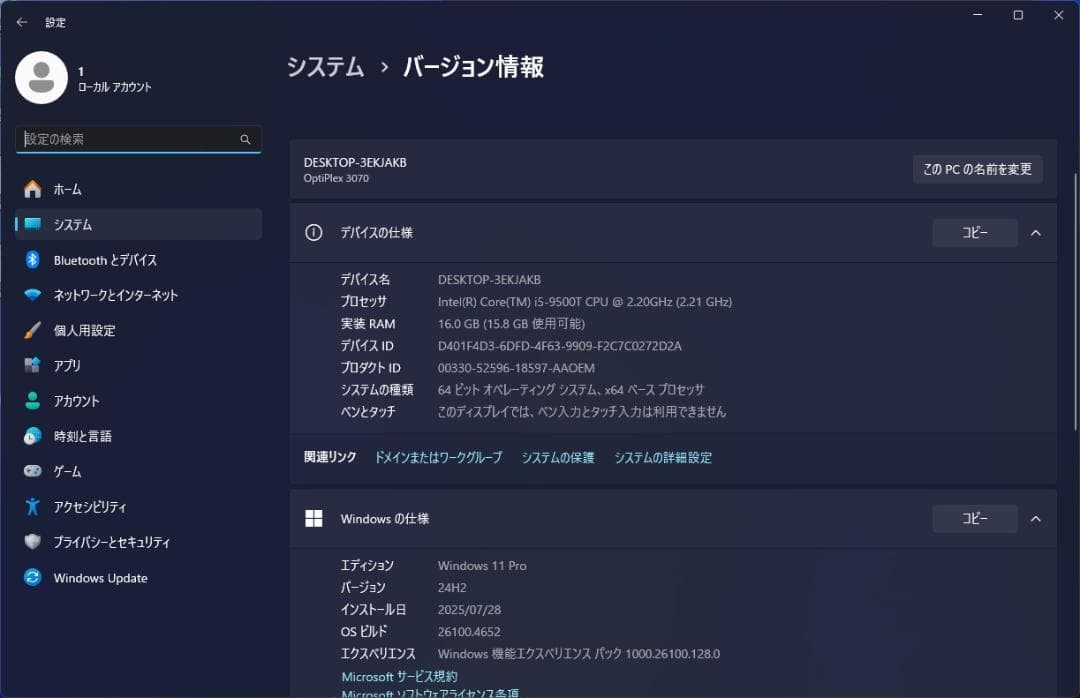Click the back arrow at top left
The height and width of the screenshot is (698, 1080).
pos(22,21)
